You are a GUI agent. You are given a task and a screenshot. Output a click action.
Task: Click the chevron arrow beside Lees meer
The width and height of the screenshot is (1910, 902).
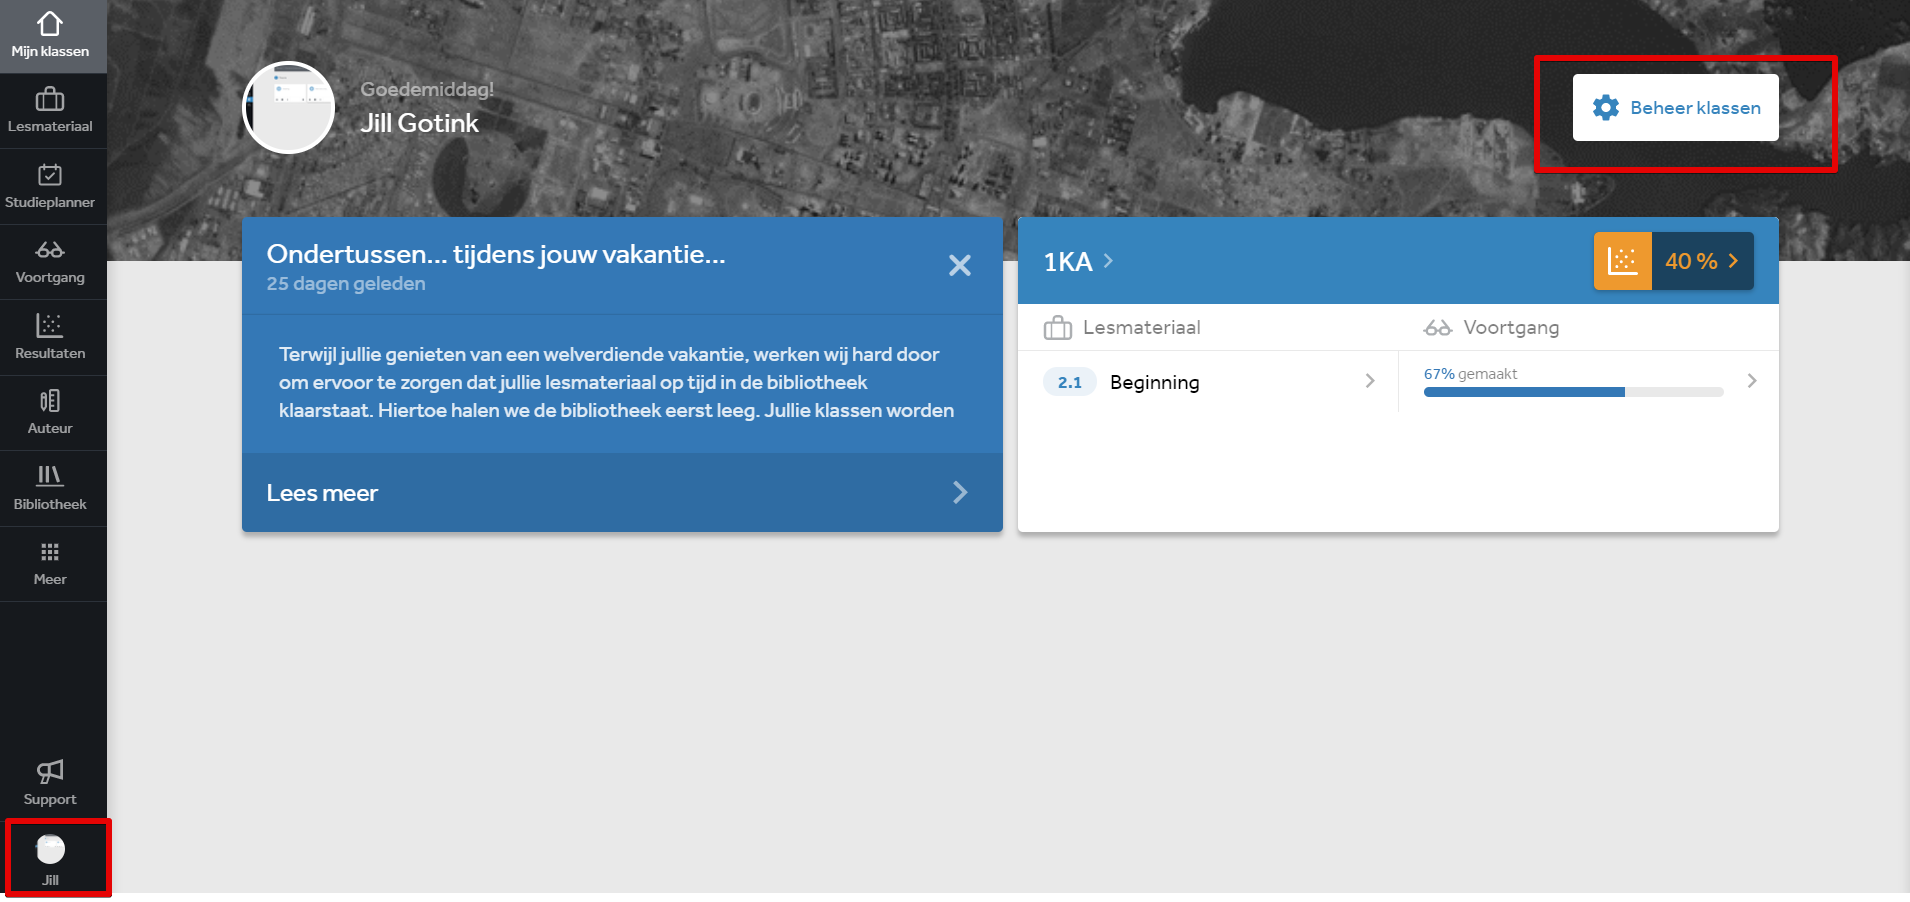960,492
